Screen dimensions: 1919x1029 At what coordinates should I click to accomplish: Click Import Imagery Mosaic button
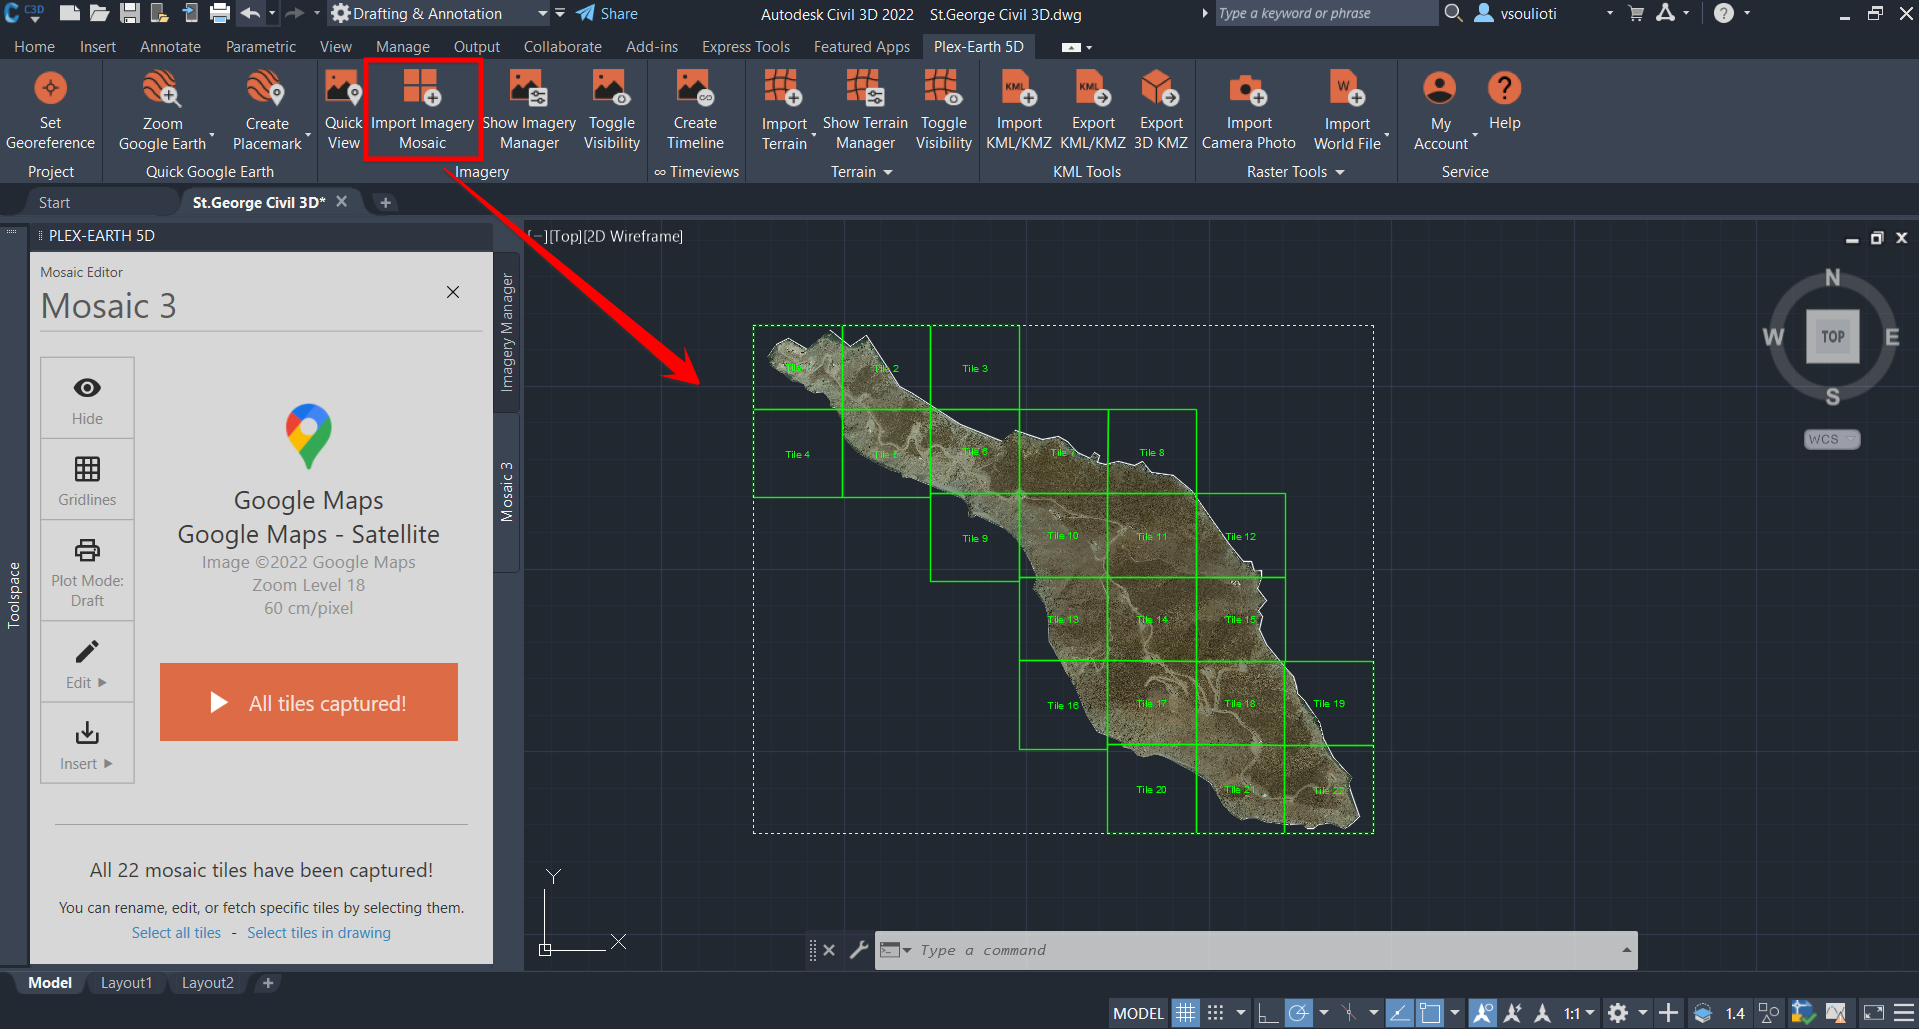[x=423, y=111]
